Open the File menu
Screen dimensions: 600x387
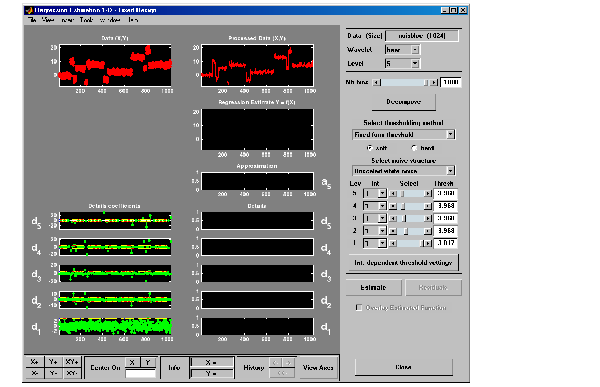[32, 20]
